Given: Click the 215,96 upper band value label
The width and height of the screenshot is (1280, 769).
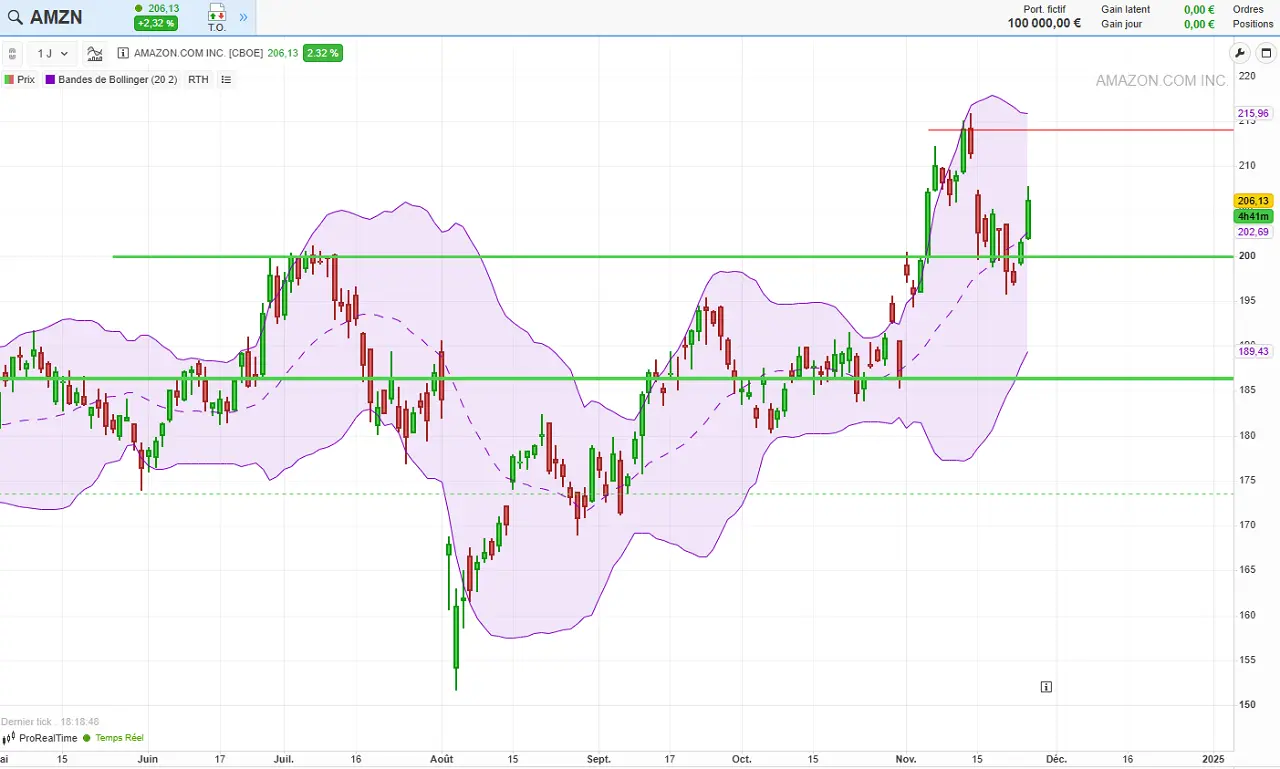Looking at the screenshot, I should coord(1253,114).
